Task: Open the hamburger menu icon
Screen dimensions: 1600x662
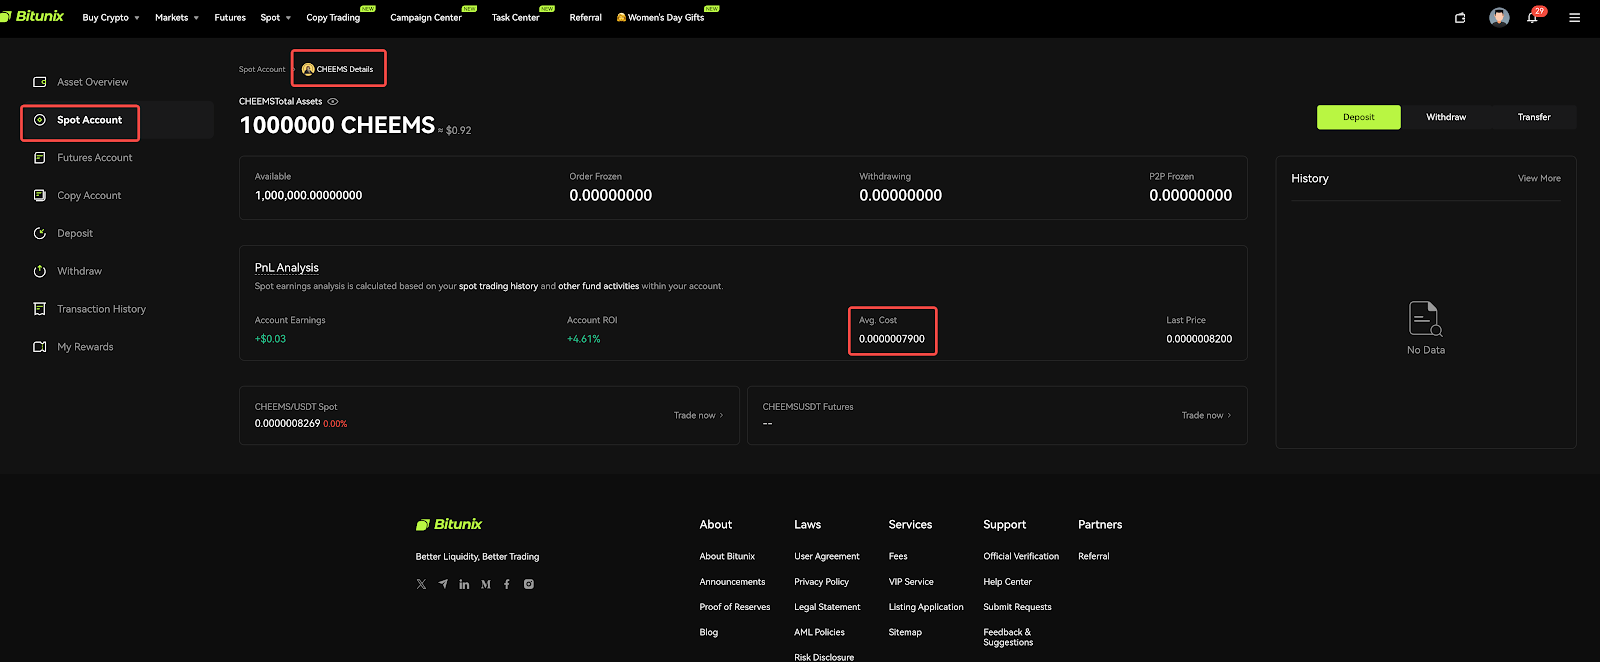Action: tap(1574, 18)
